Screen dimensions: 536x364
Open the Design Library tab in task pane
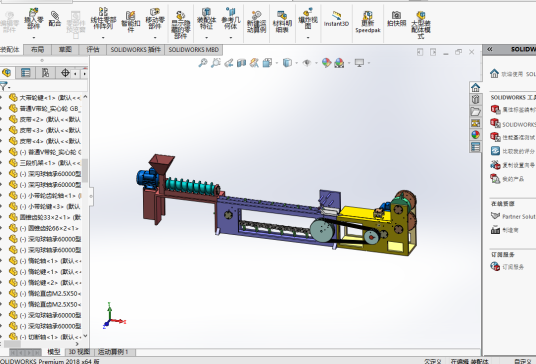point(475,99)
